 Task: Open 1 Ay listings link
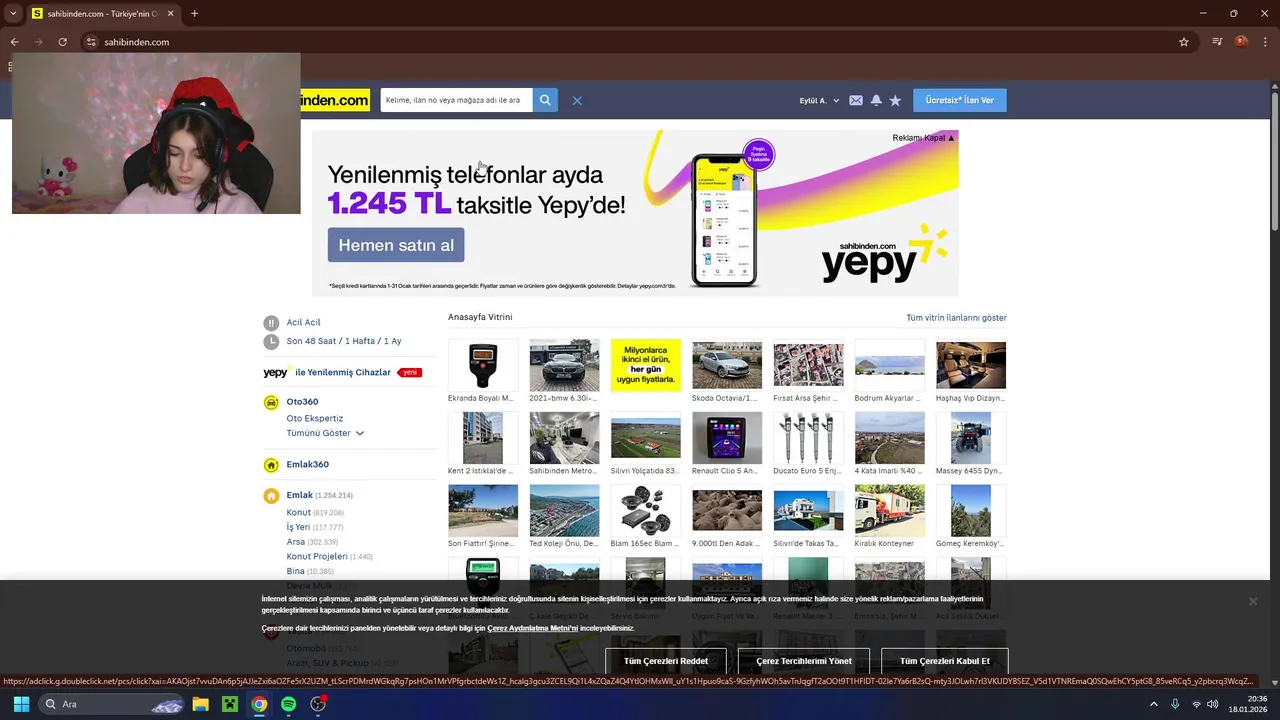[x=392, y=342]
